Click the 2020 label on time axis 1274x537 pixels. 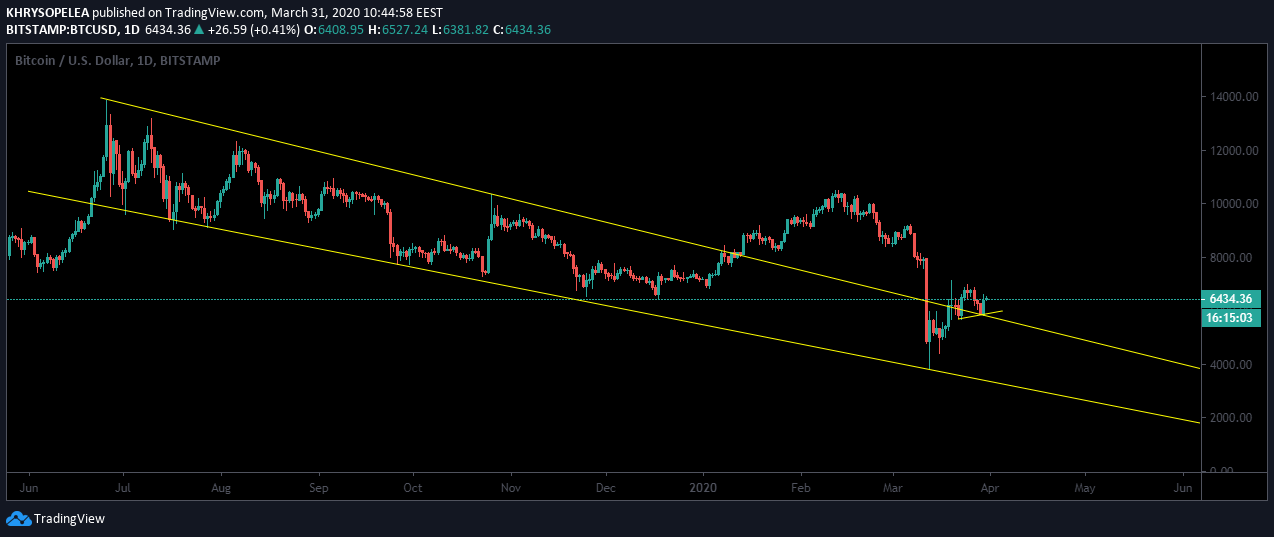point(703,489)
